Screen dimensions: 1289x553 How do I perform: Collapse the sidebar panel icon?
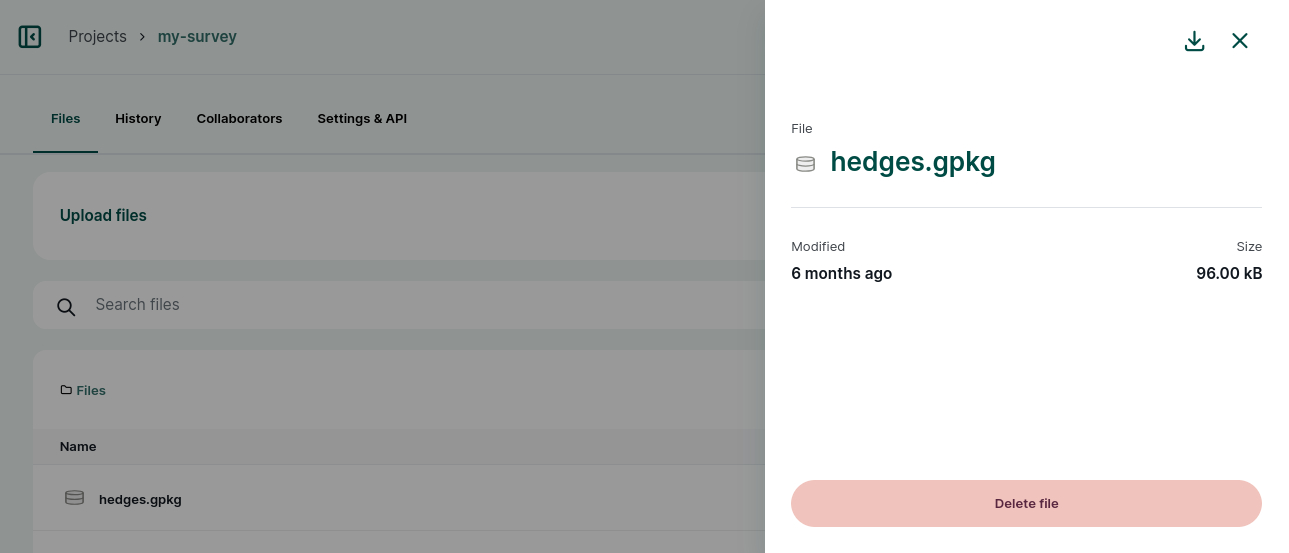pos(30,37)
